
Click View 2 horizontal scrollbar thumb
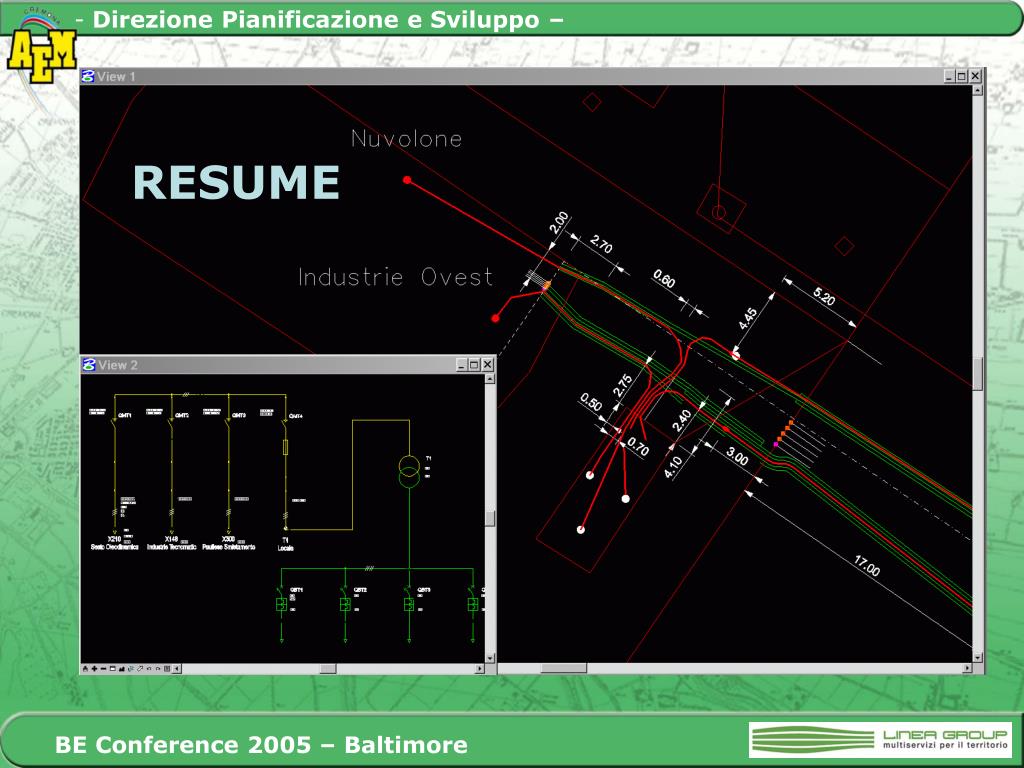tap(328, 669)
